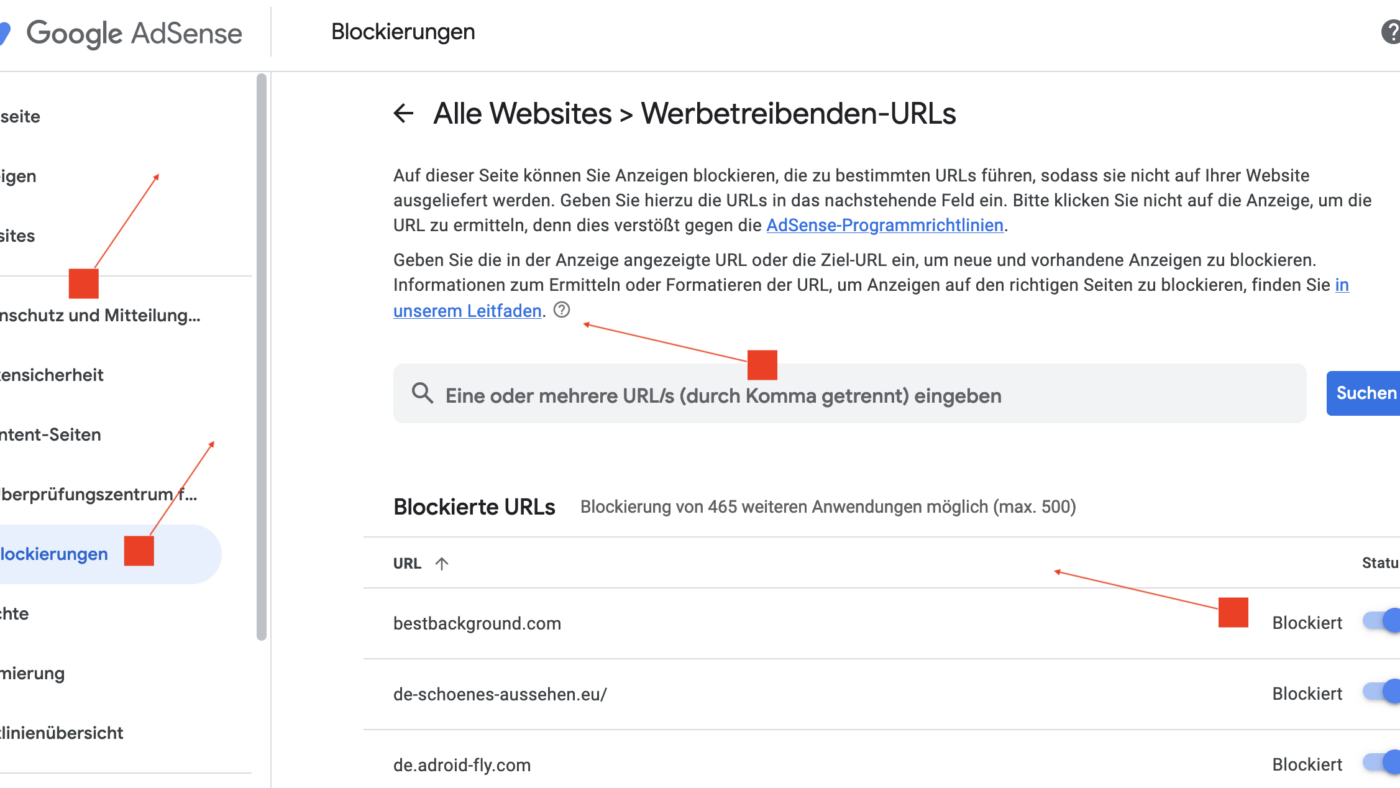Select the de-schoenes-aussehen.eu/ URL entry
The image size is (1400, 788).
click(x=500, y=693)
